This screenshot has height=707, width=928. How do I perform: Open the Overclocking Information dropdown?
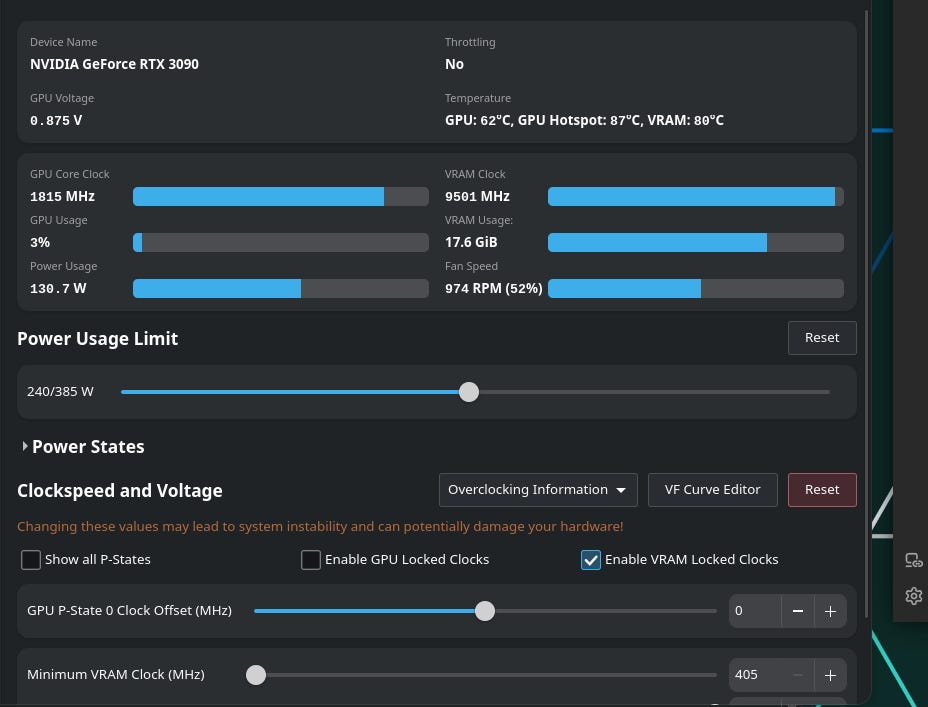click(x=538, y=490)
